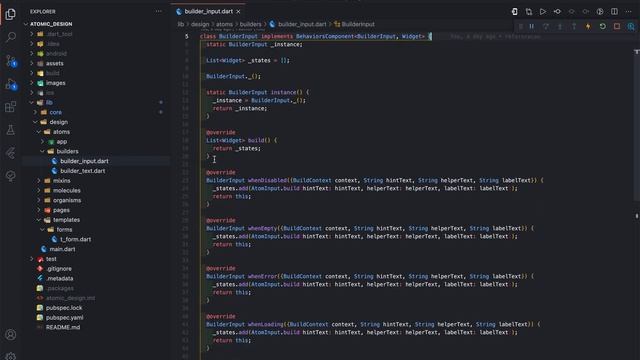The width and height of the screenshot is (640, 360).
Task: Click the debug Step Over icon
Action: [546, 27]
